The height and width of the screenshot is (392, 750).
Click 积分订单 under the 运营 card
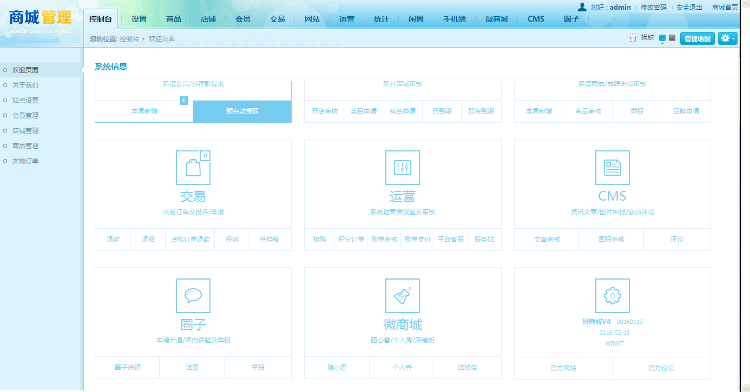pos(351,239)
